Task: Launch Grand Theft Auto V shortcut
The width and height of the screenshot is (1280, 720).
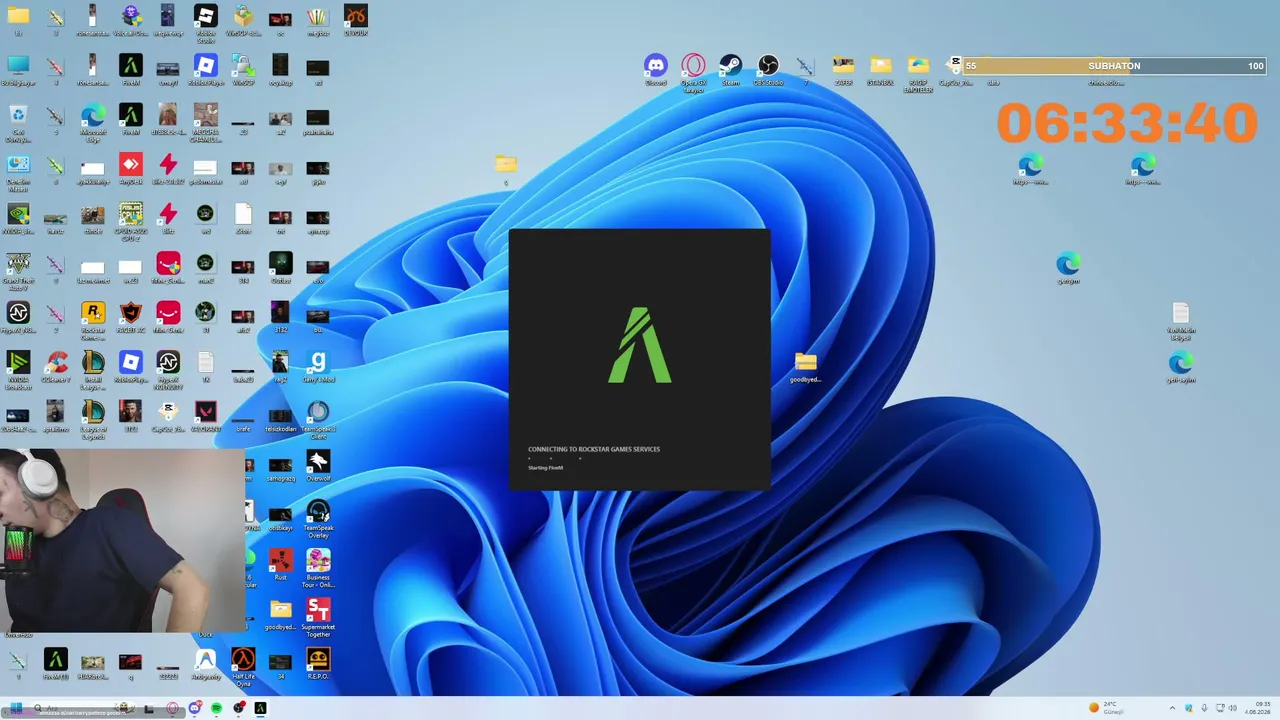Action: coord(18,270)
